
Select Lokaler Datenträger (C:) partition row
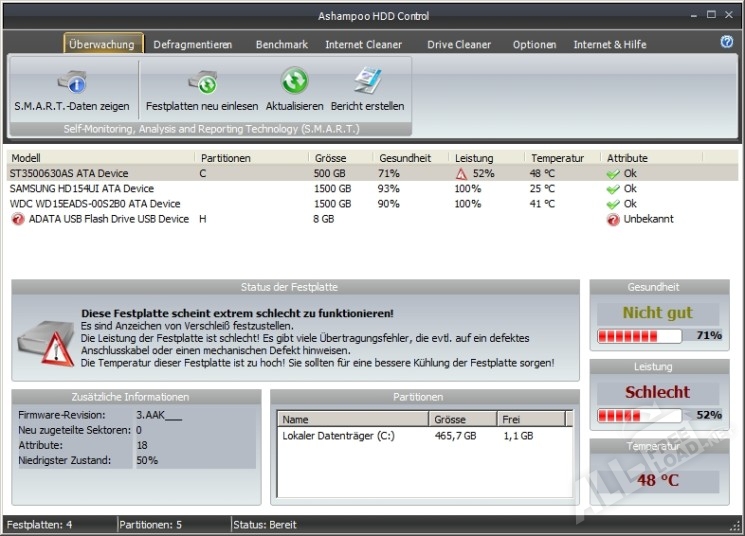click(340, 436)
